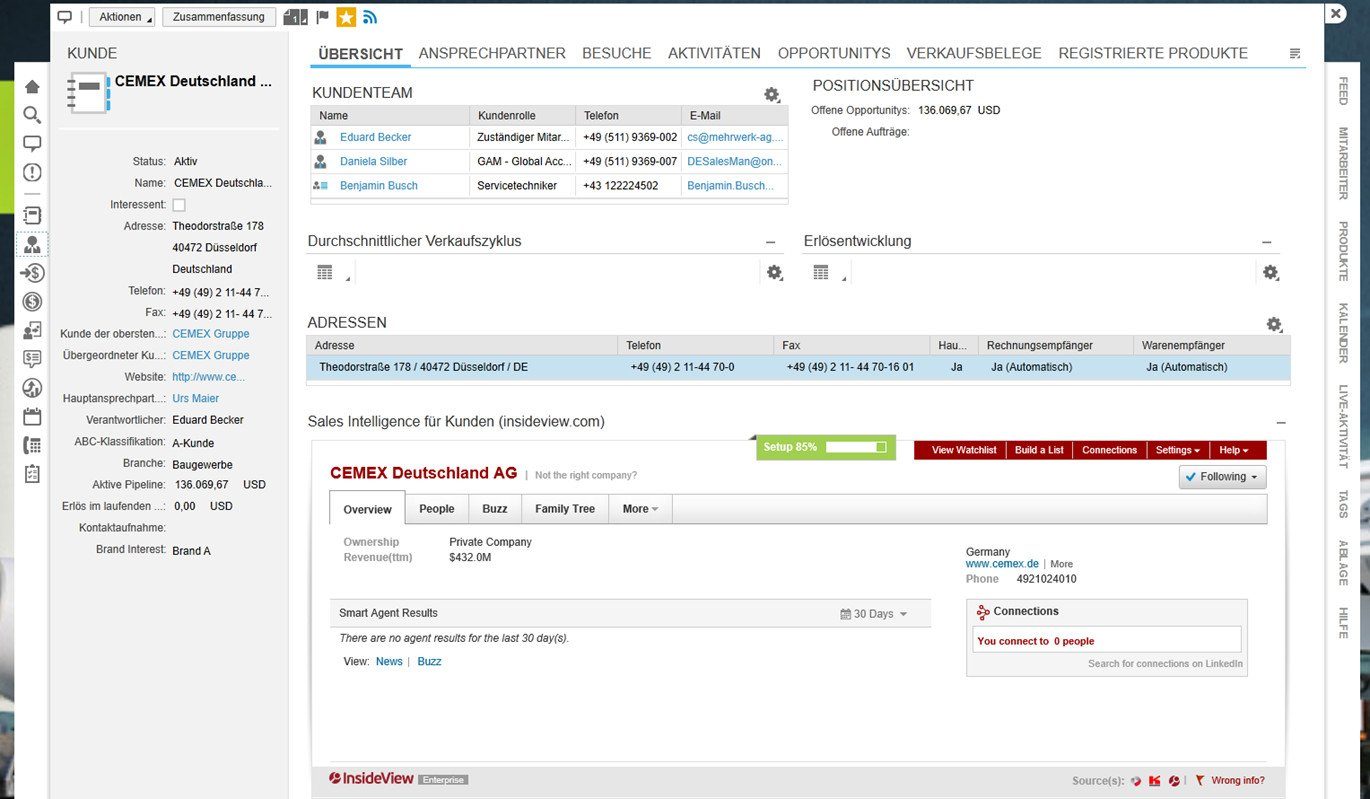The image size is (1370, 799).
Task: Open the clipboard checklist icon in sidebar
Action: tap(32, 473)
